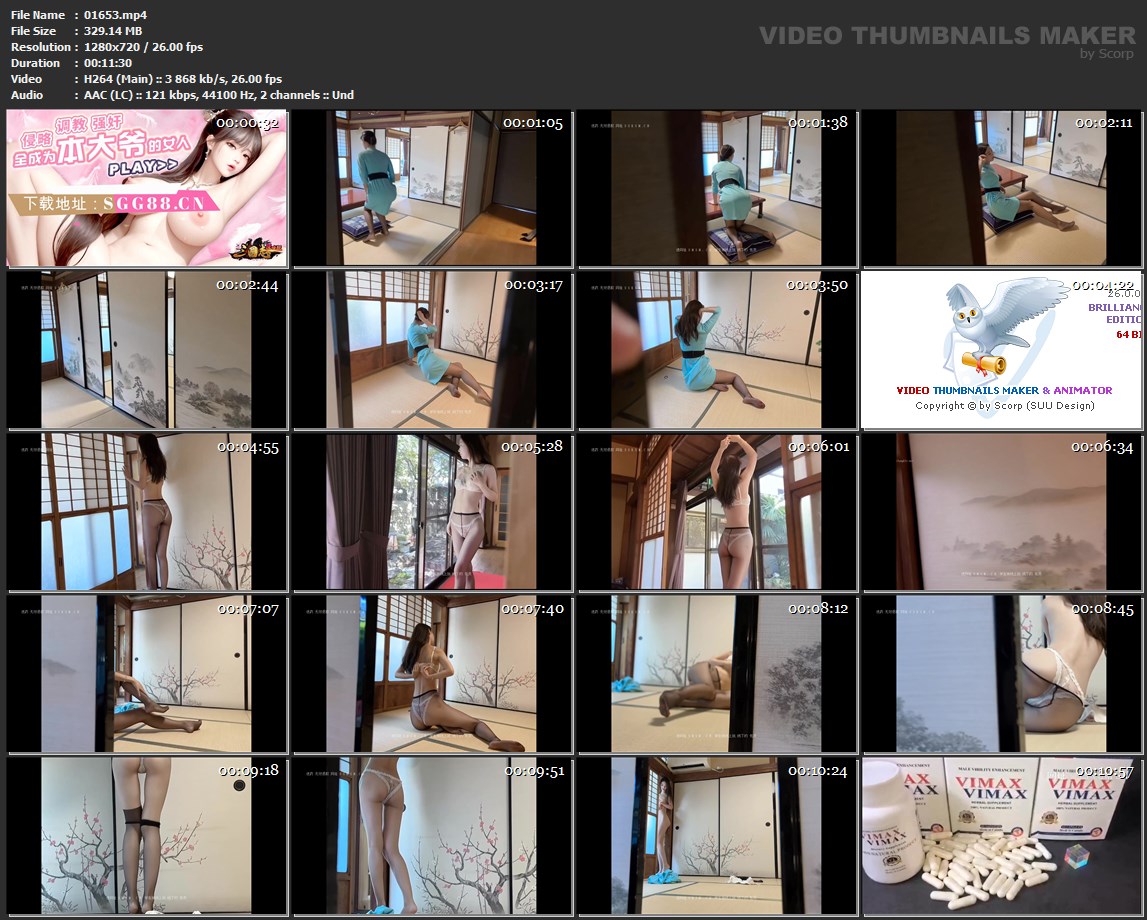Viewport: 1147px width, 920px height.
Task: Open the thumbnail at 00:03:50
Action: [x=717, y=350]
